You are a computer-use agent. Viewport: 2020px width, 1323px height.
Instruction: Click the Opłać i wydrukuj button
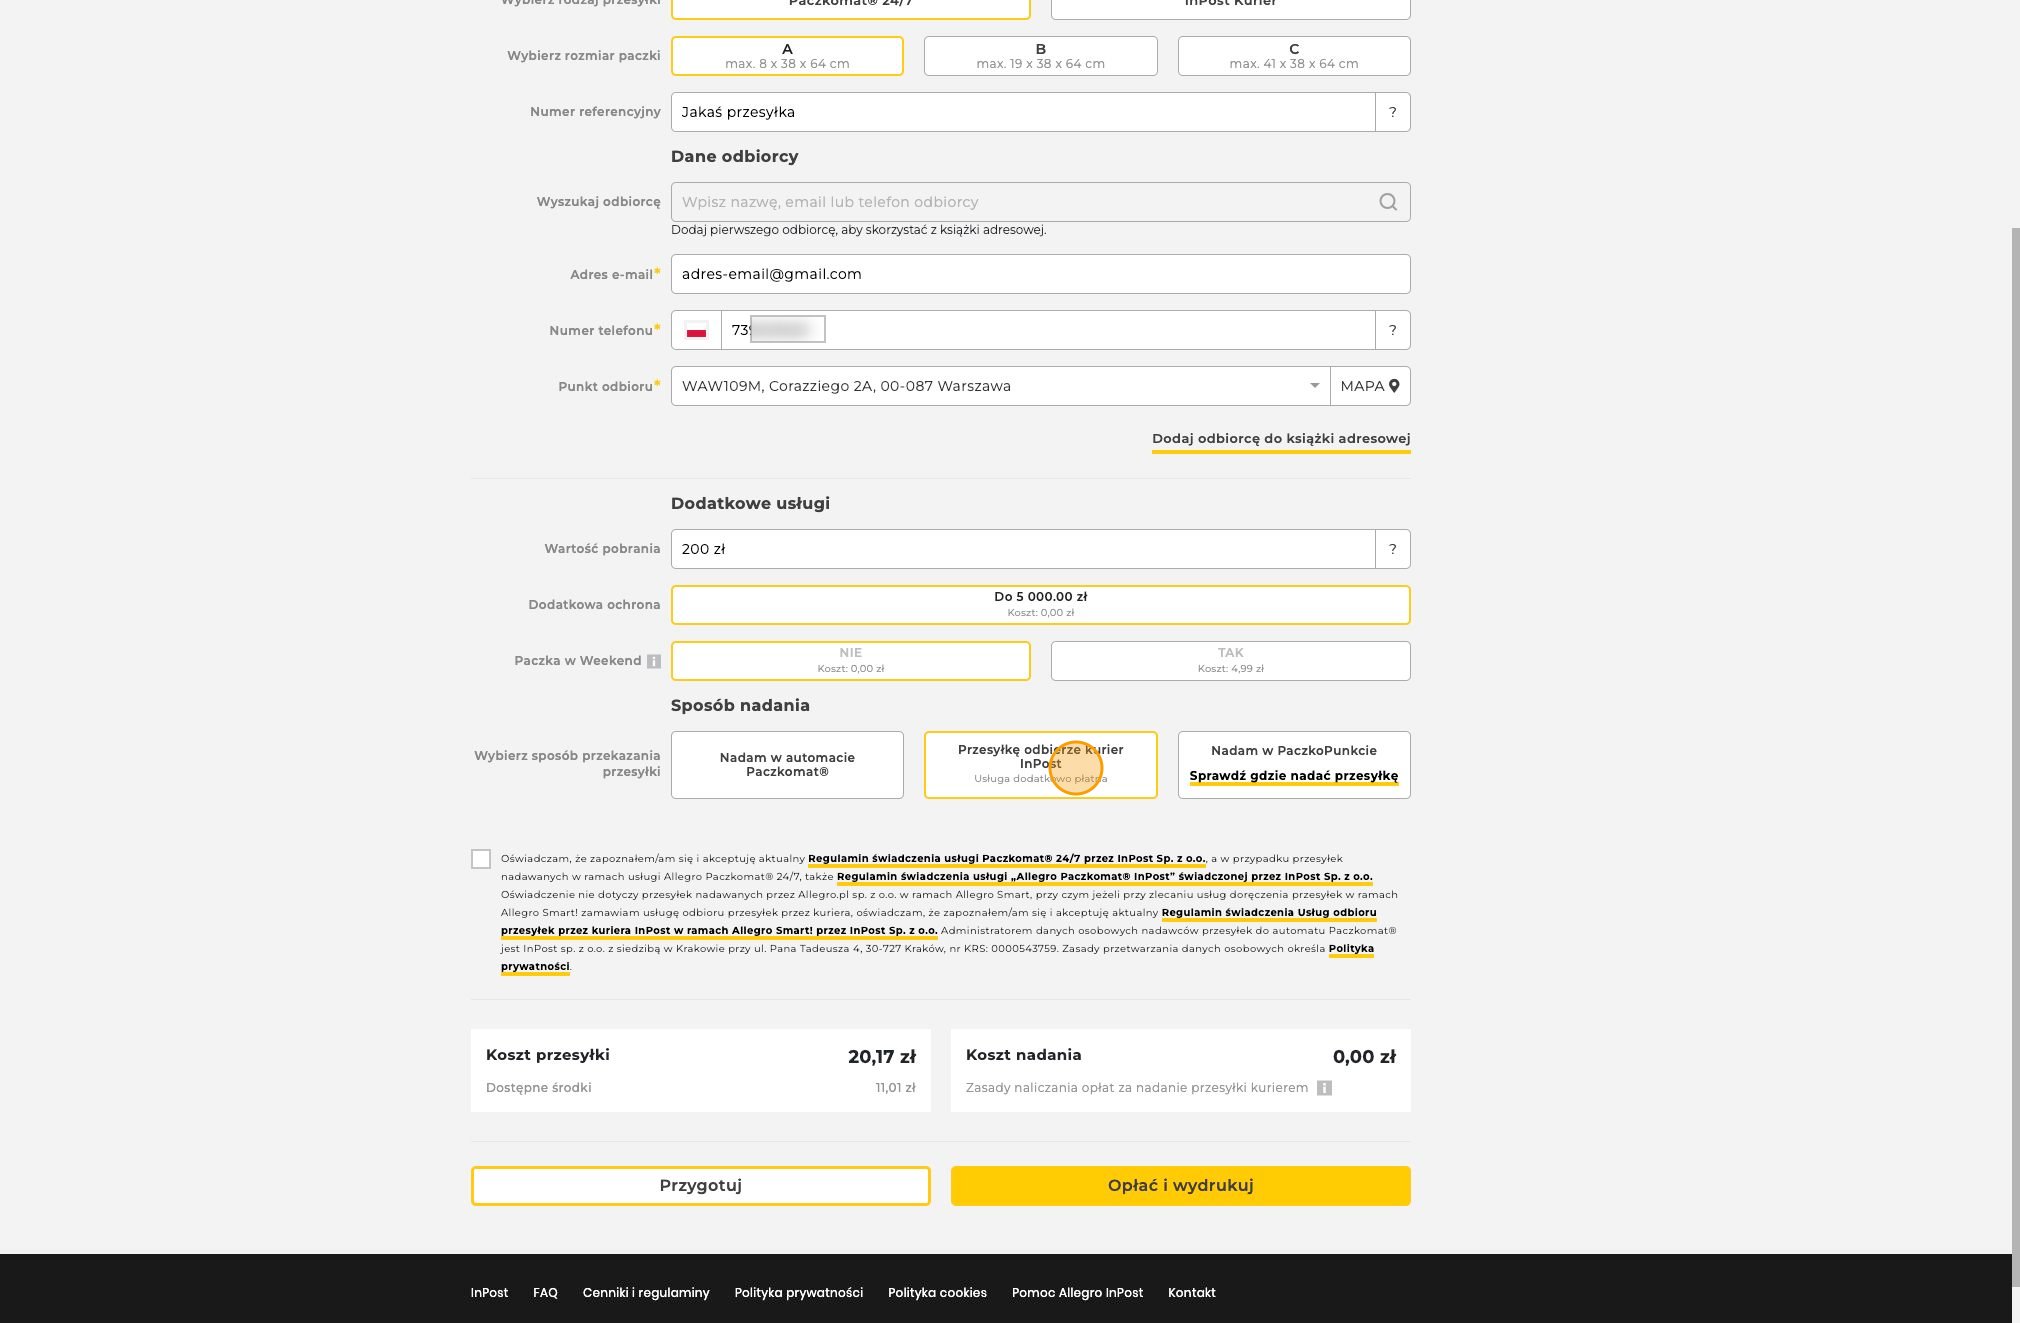tap(1180, 1186)
